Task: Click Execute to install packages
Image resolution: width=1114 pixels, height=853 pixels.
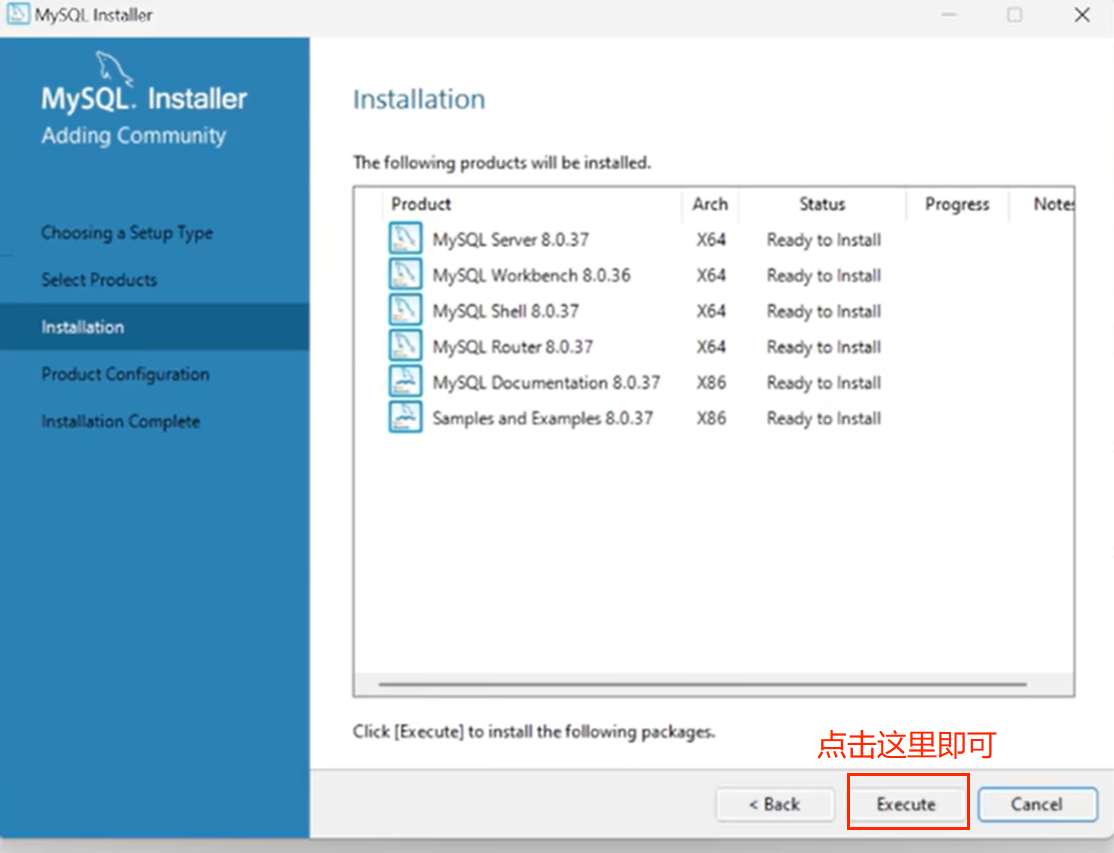Action: point(906,804)
